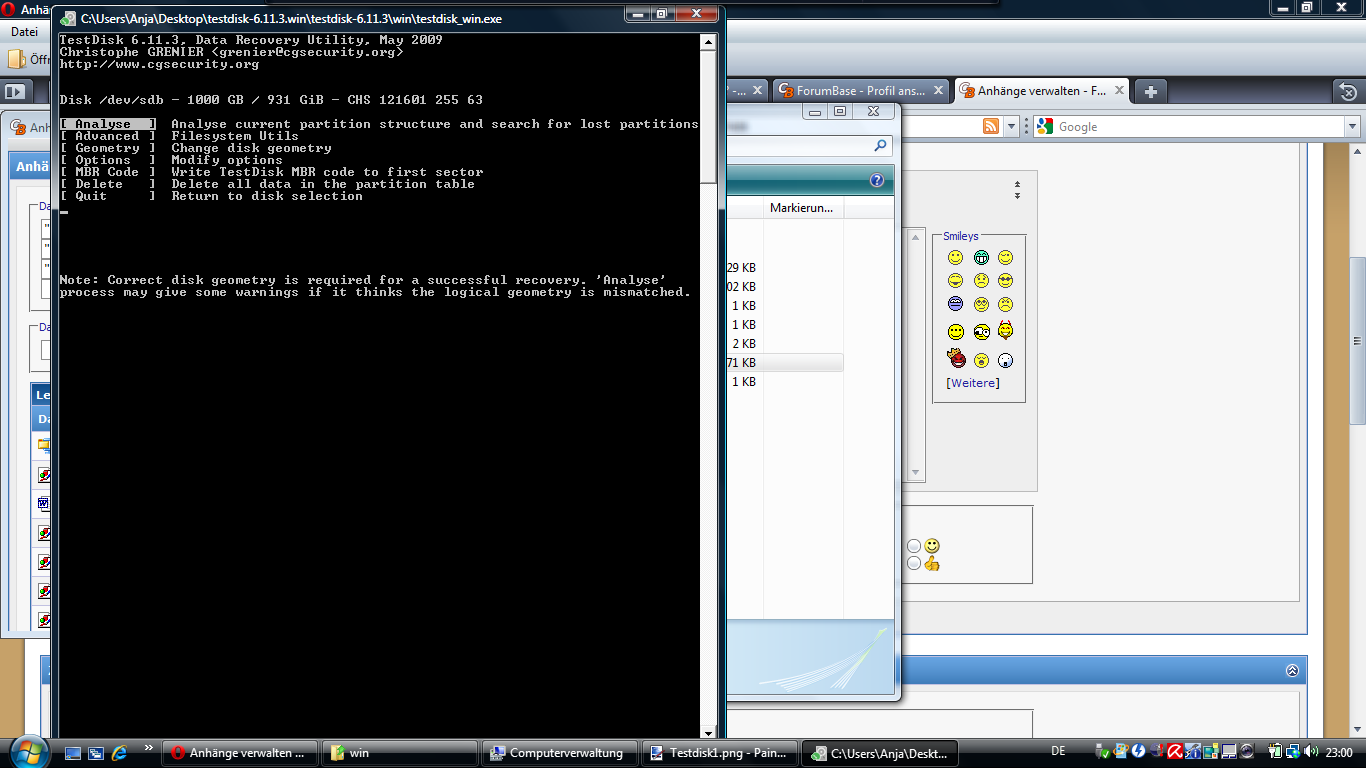Insert the rolling-eyes smiley
This screenshot has height=768, width=1366.
[981, 304]
